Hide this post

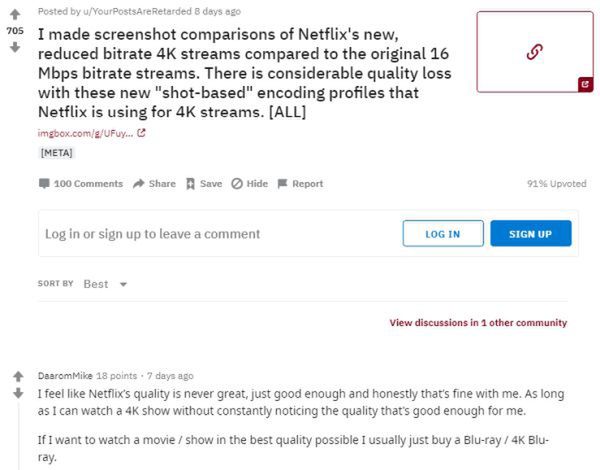pos(249,184)
